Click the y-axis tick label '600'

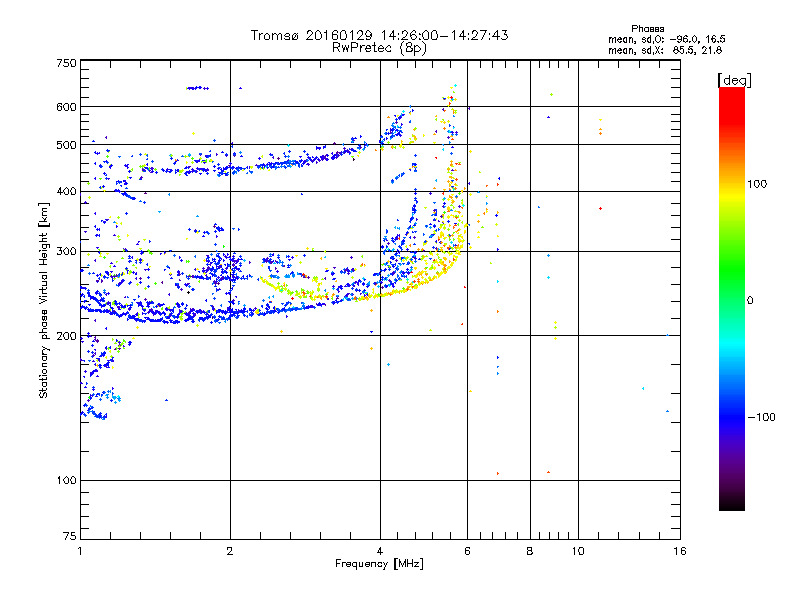(x=66, y=107)
